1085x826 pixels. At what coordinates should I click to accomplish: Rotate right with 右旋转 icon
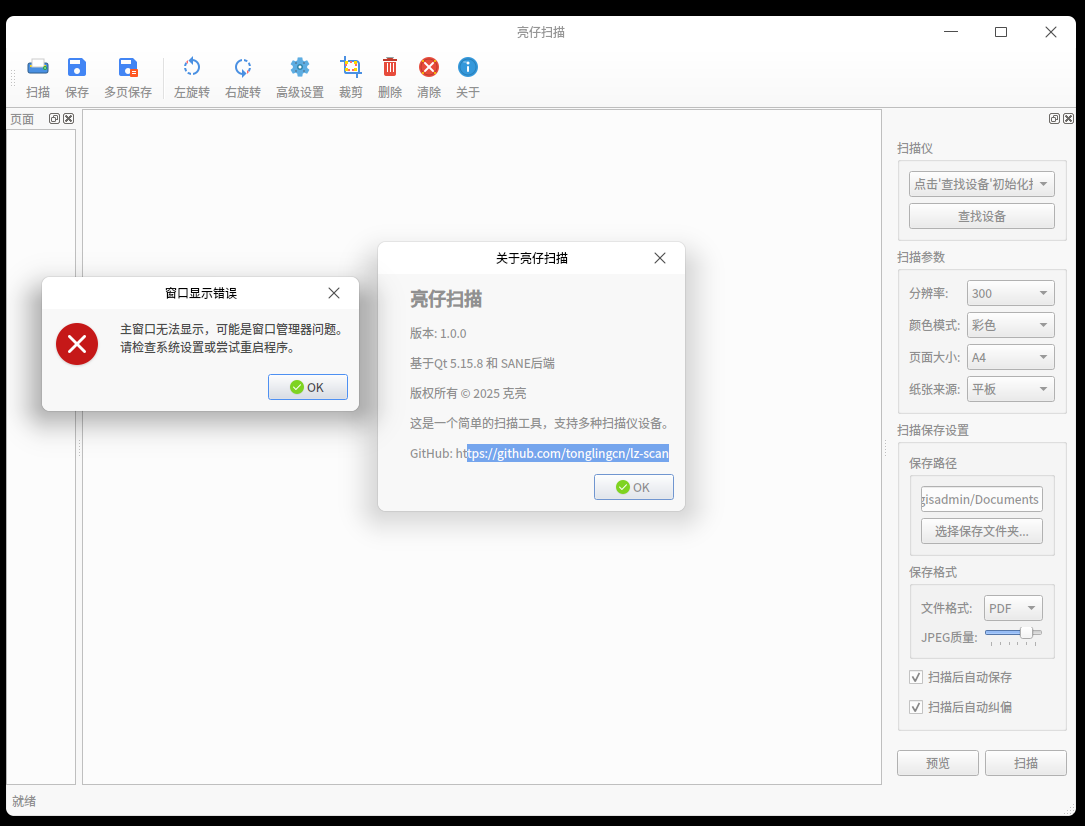pyautogui.click(x=243, y=77)
